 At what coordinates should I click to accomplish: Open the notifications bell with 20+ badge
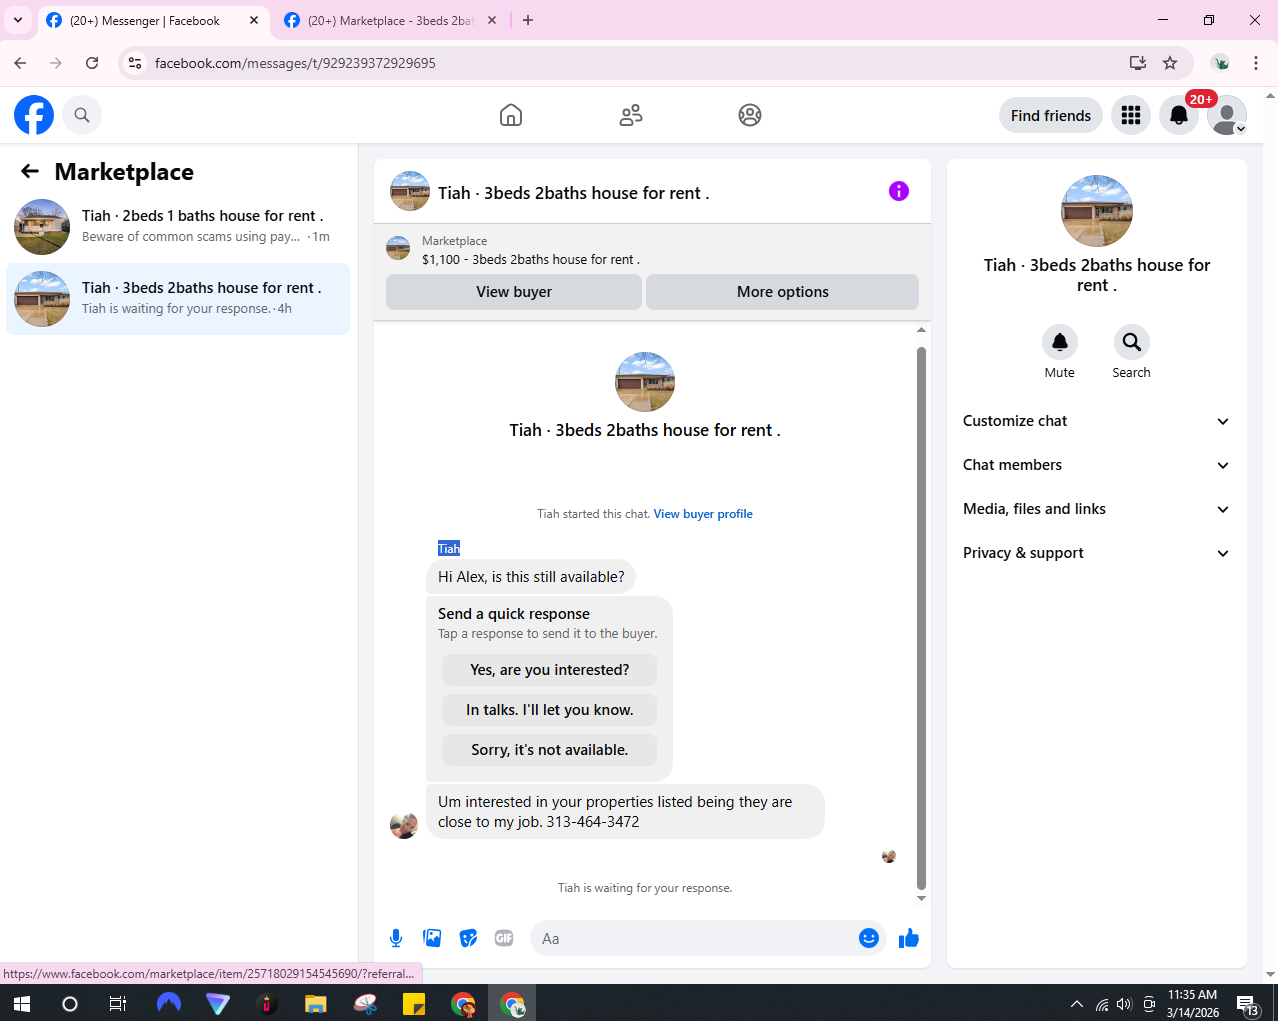click(x=1179, y=115)
